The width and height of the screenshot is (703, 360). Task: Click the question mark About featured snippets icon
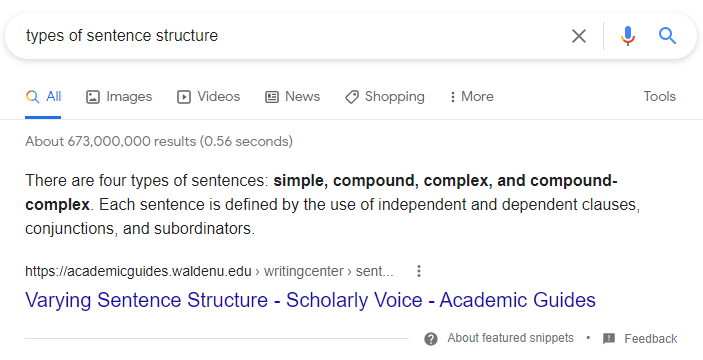click(431, 339)
